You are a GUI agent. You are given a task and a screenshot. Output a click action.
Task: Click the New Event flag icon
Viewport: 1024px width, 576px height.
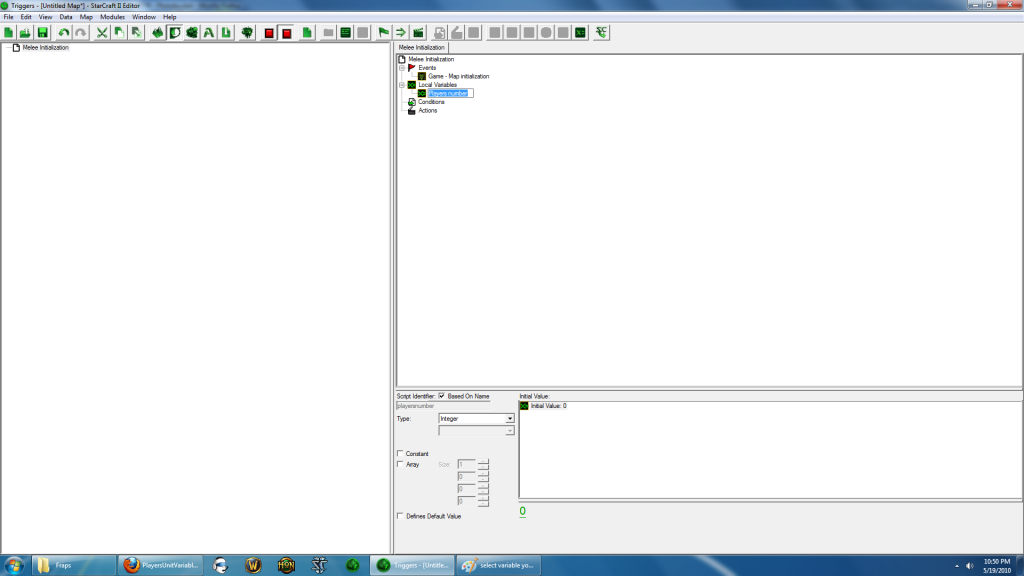click(x=383, y=33)
